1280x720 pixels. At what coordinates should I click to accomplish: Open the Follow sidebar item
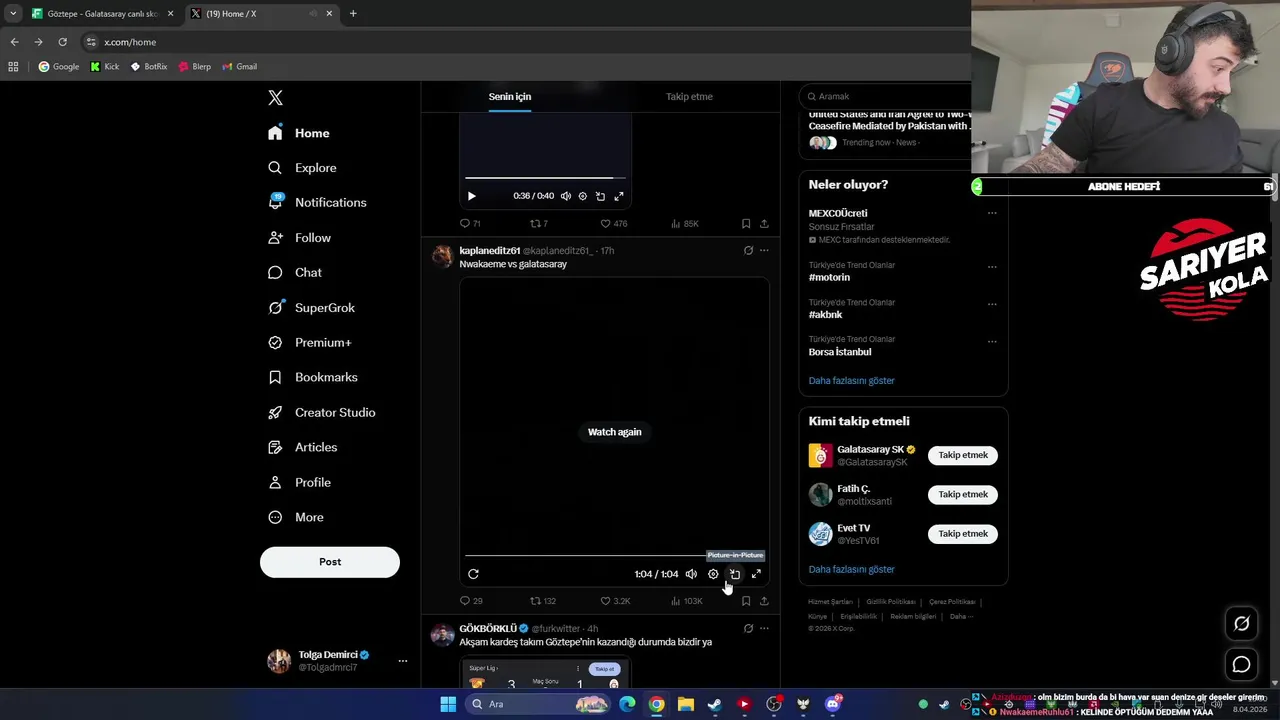coord(299,238)
